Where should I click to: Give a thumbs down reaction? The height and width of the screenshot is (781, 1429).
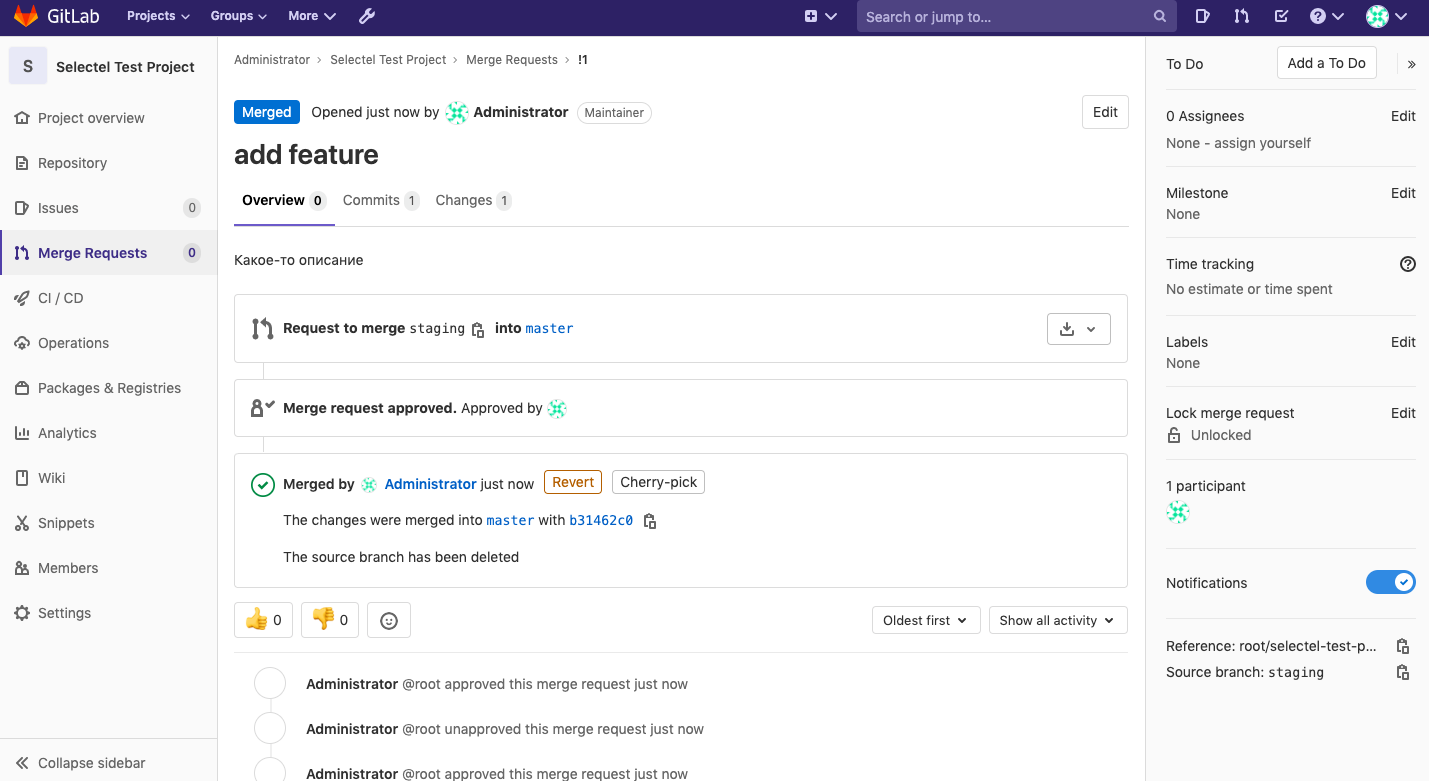(x=330, y=620)
